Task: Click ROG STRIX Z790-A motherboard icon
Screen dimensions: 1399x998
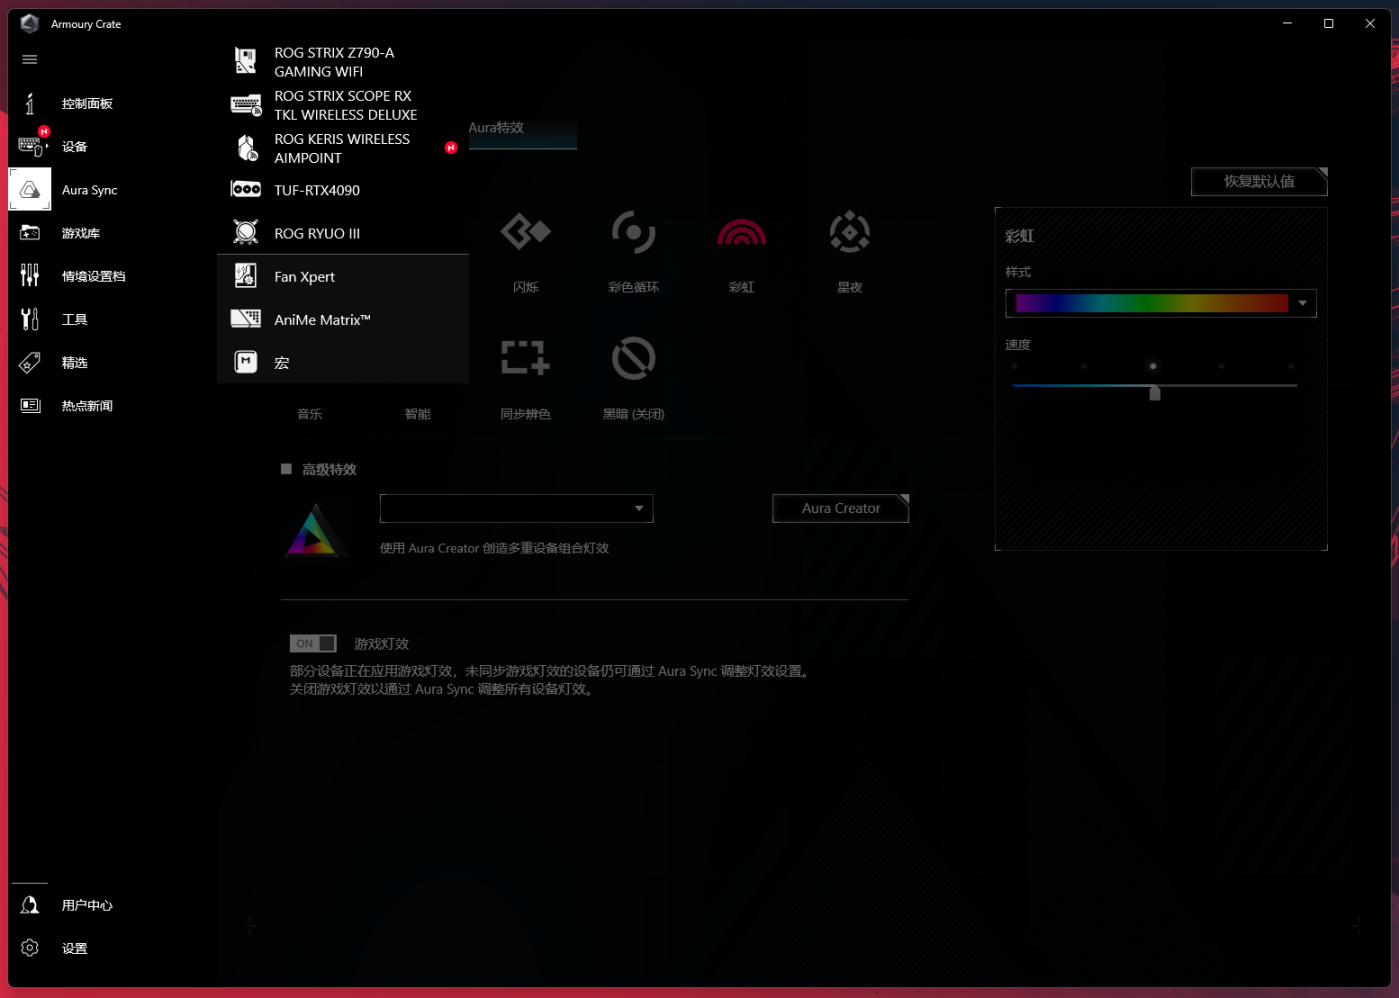Action: point(246,61)
